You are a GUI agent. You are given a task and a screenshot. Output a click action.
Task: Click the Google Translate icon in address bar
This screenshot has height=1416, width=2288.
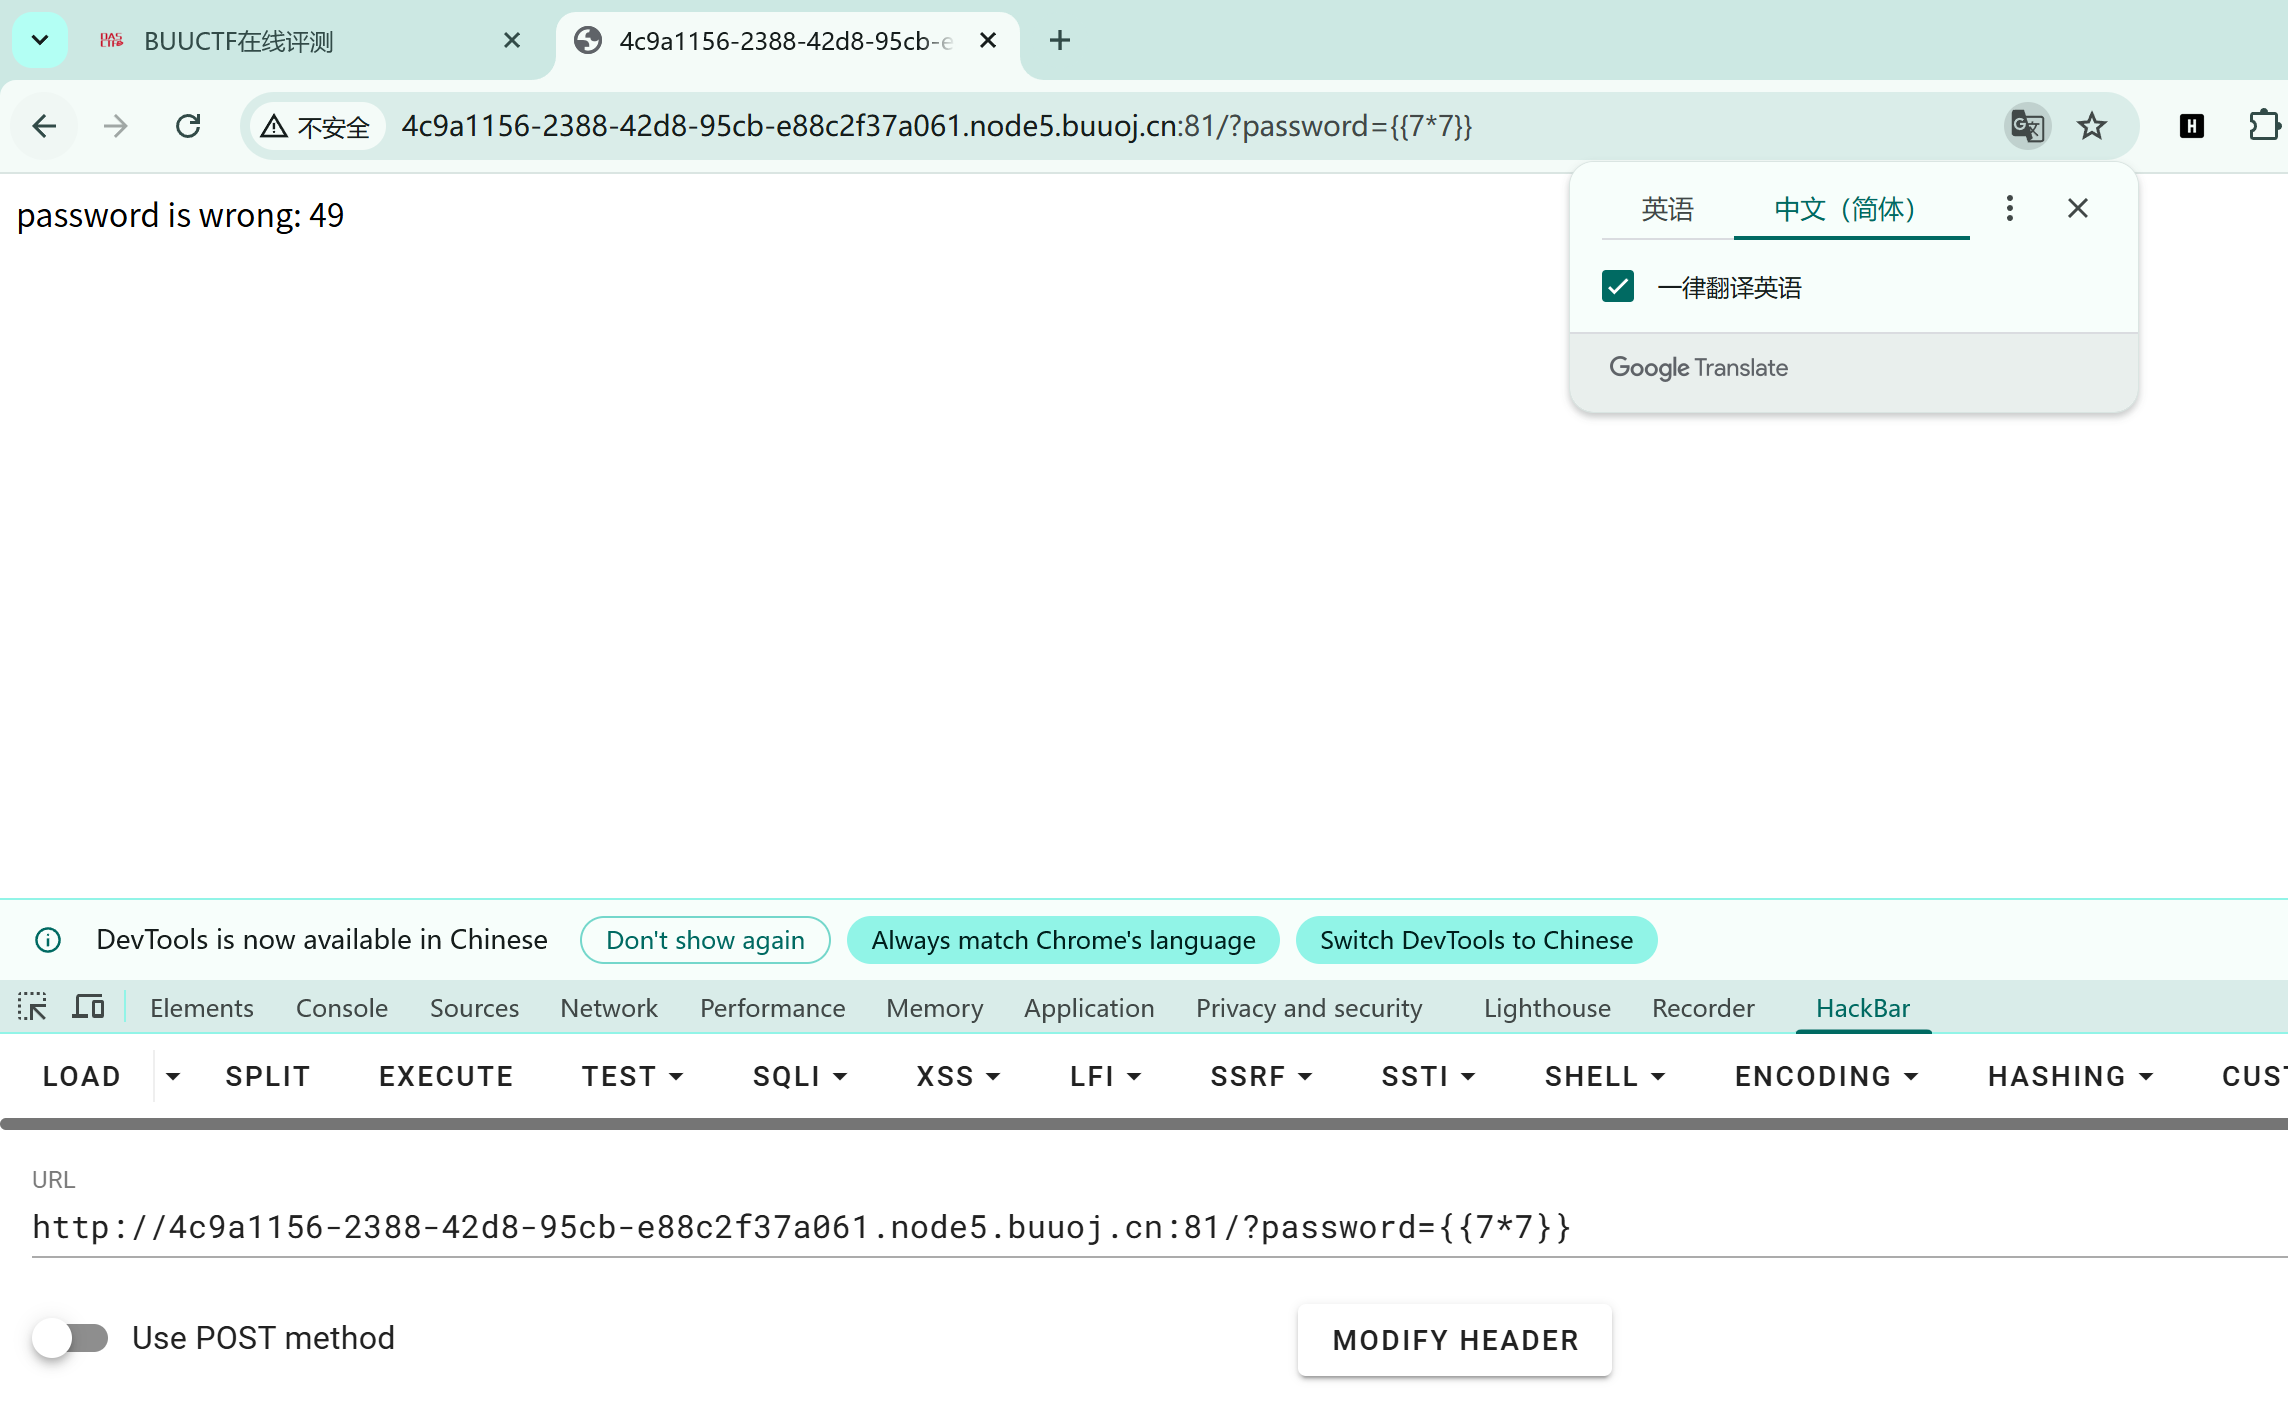pyautogui.click(x=2027, y=126)
